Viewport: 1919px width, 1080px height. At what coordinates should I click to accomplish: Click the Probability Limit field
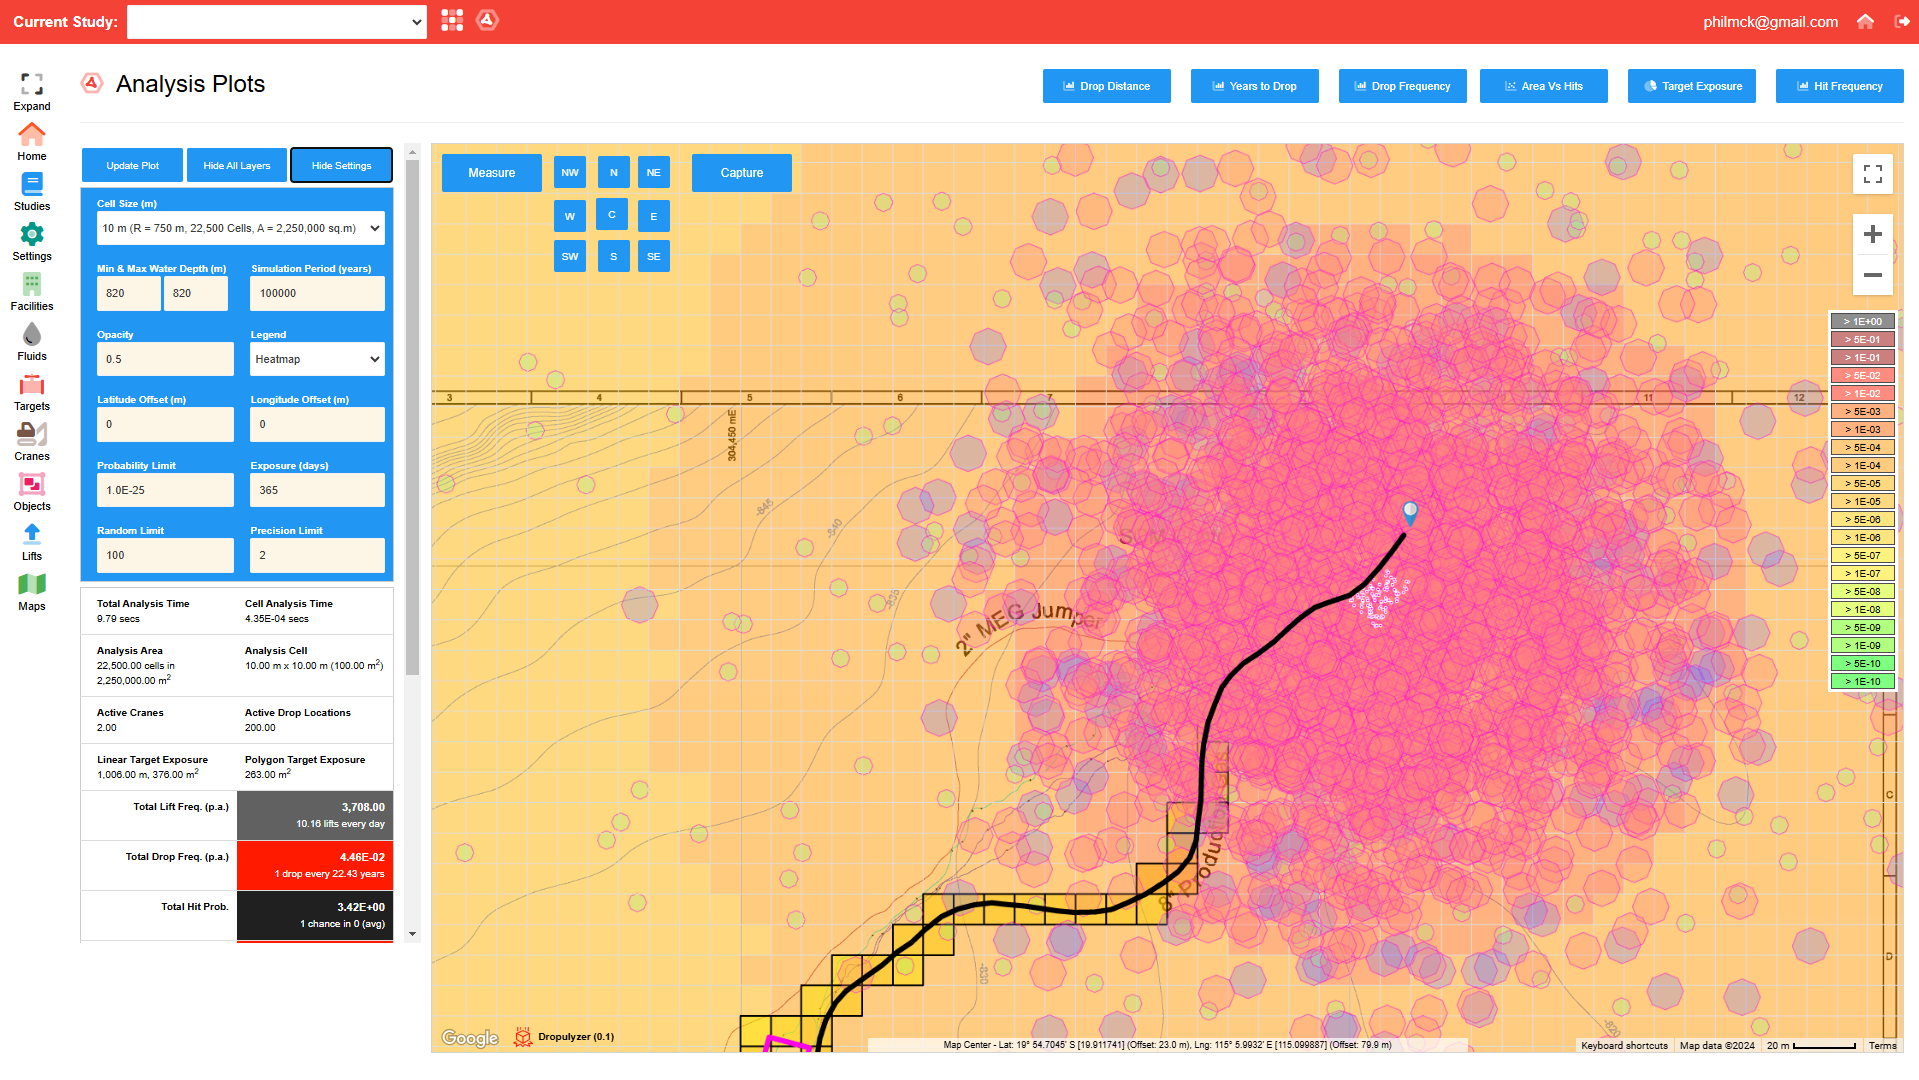(x=165, y=490)
